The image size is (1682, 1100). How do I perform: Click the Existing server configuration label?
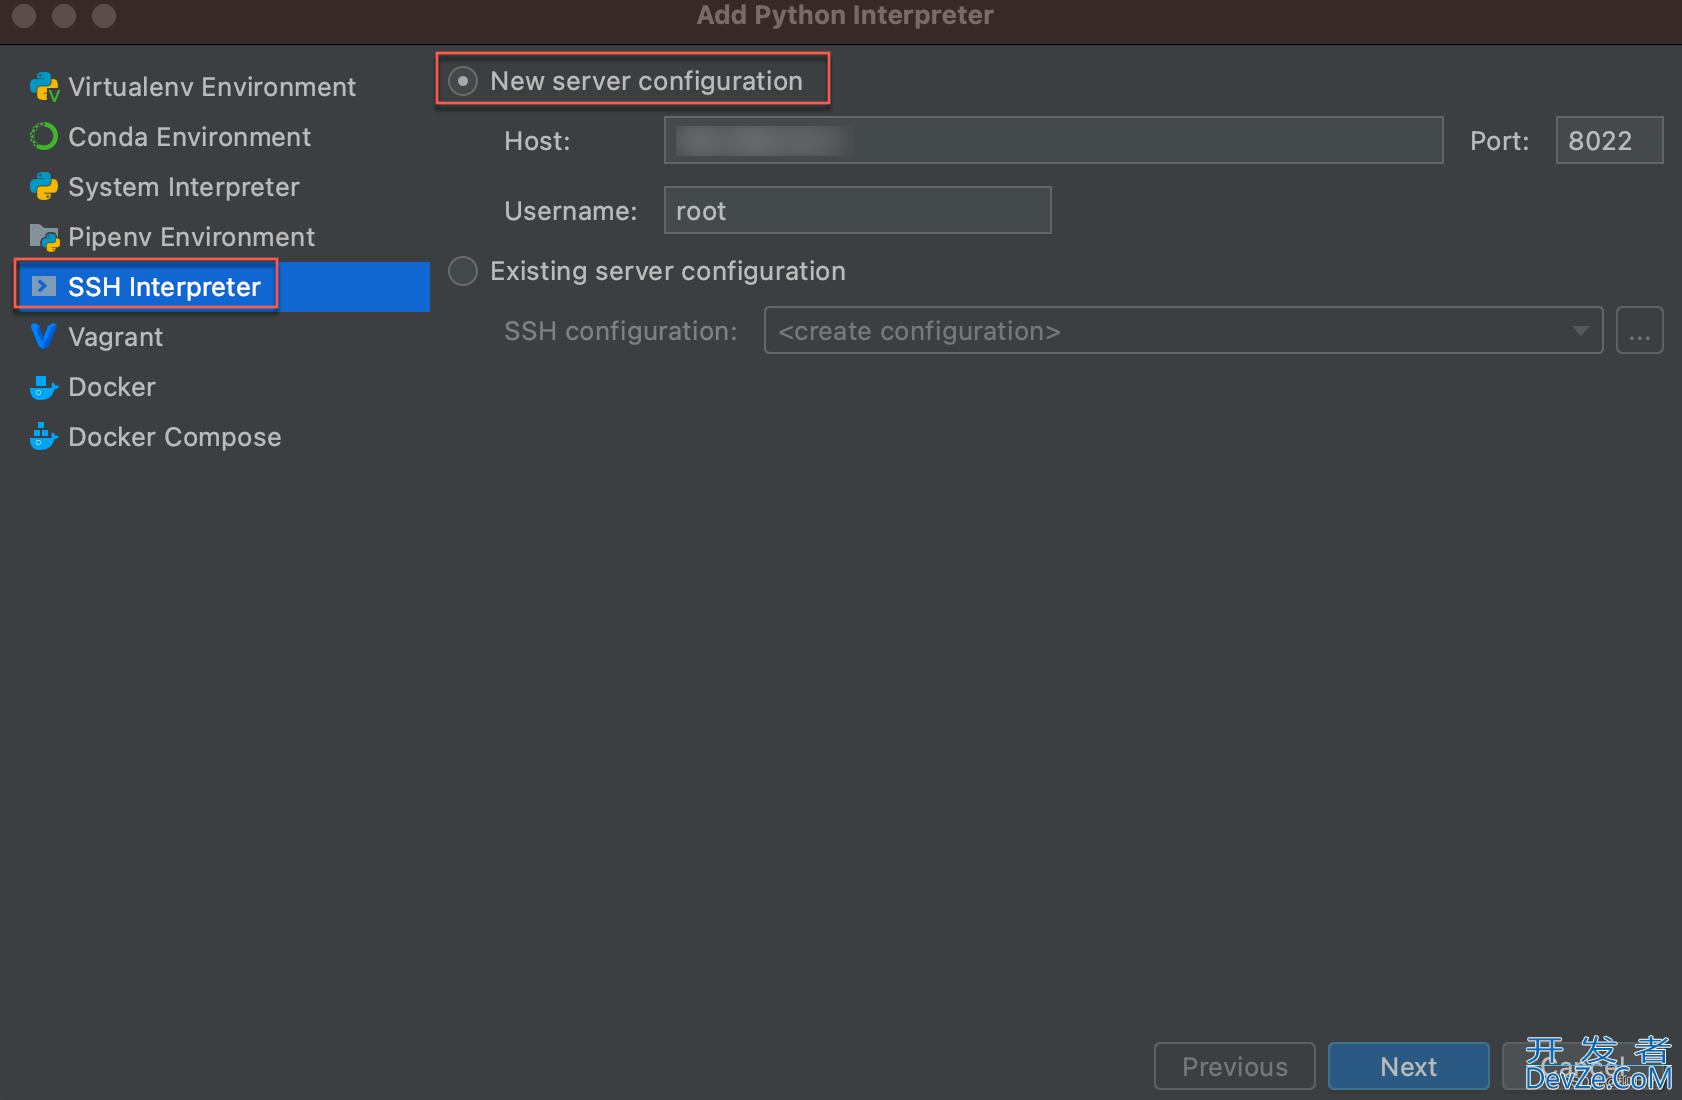coord(668,271)
